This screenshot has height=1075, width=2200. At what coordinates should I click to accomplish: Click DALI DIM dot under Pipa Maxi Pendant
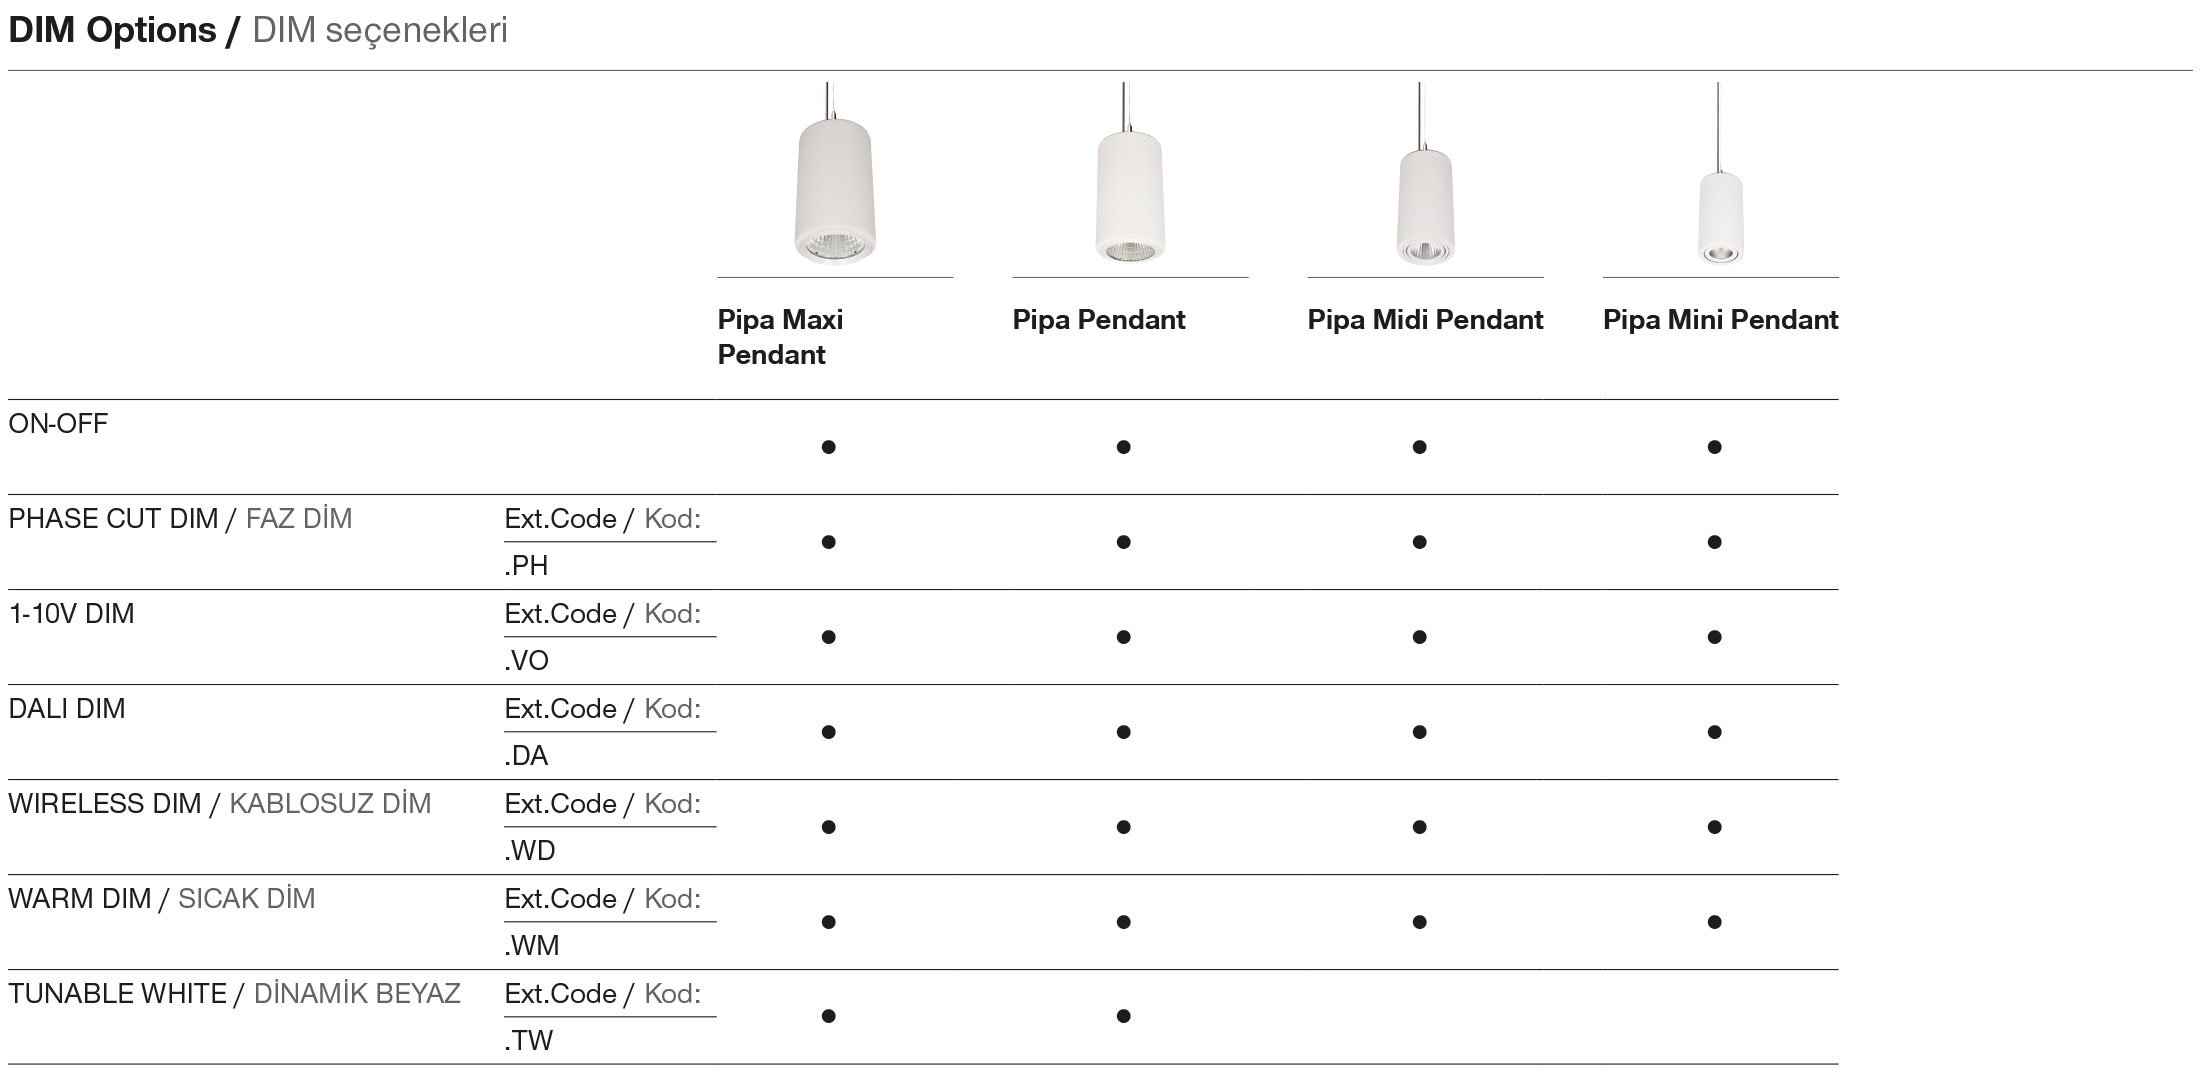click(x=828, y=732)
